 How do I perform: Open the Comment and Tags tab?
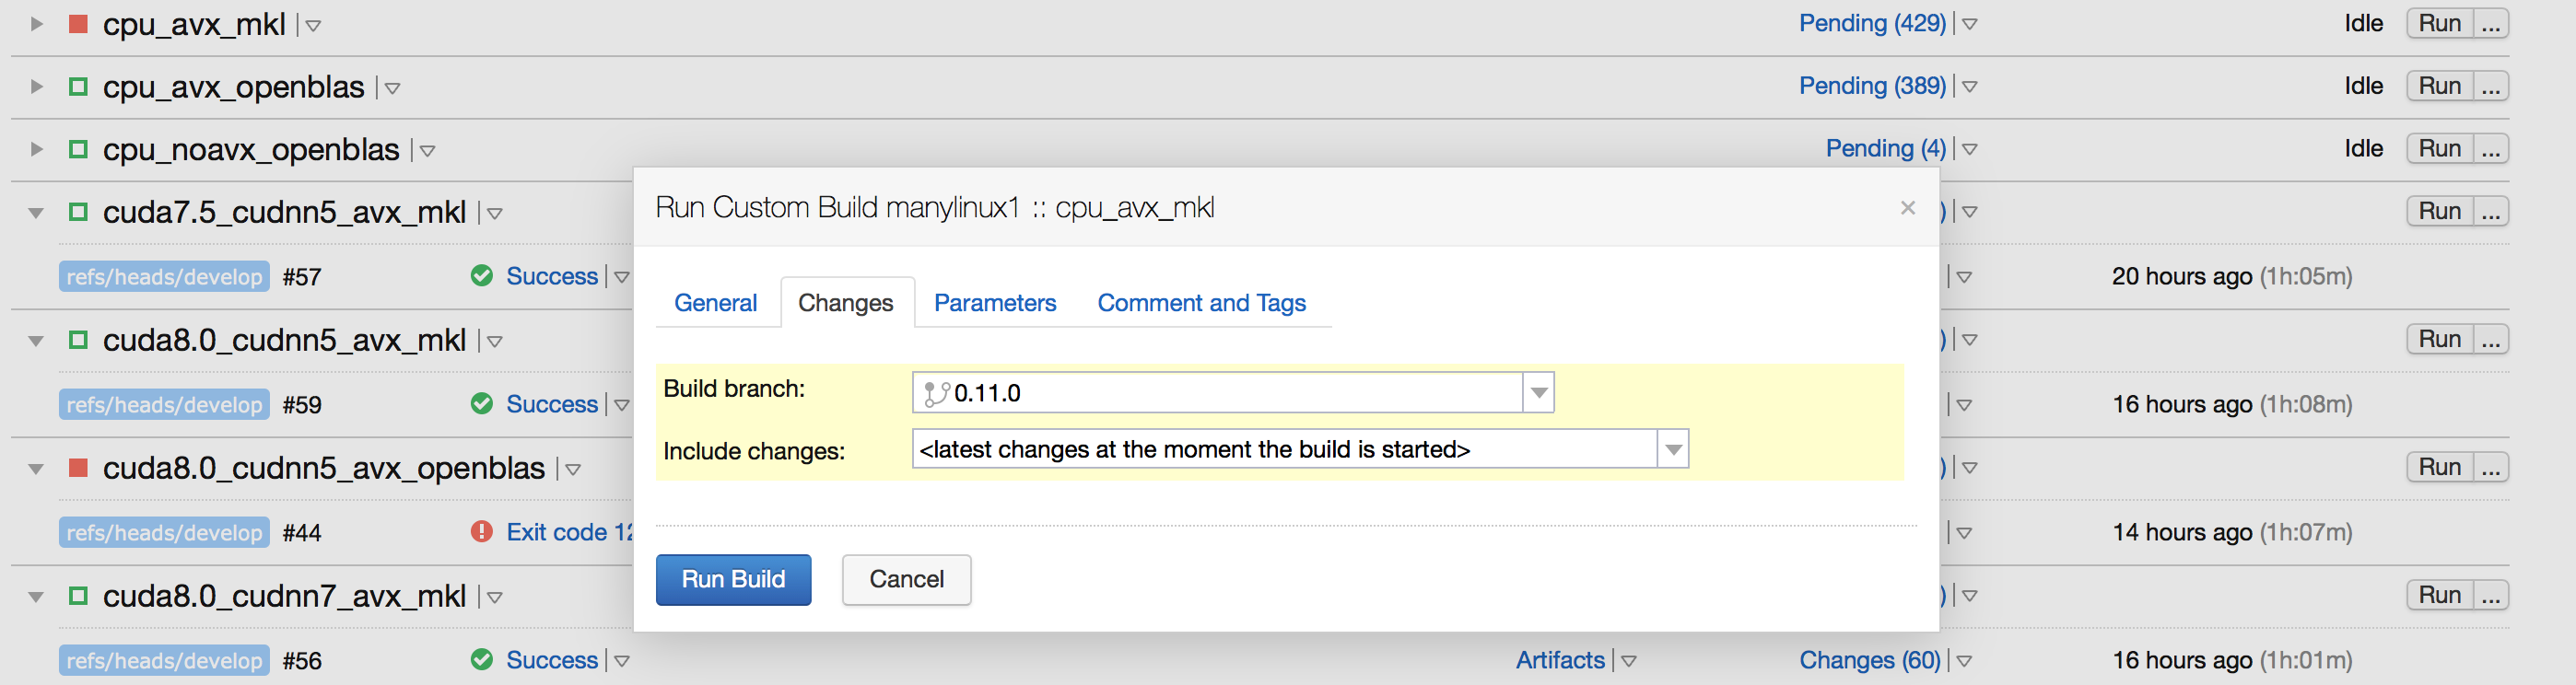tap(1201, 303)
